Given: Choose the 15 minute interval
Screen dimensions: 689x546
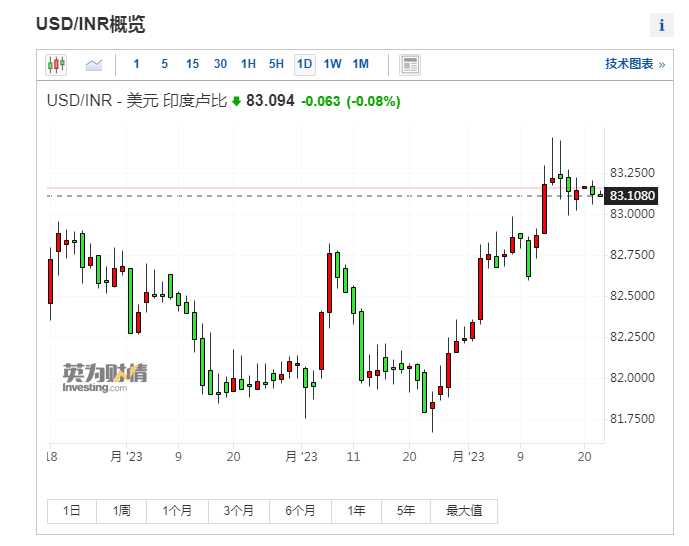Looking at the screenshot, I should point(192,64).
